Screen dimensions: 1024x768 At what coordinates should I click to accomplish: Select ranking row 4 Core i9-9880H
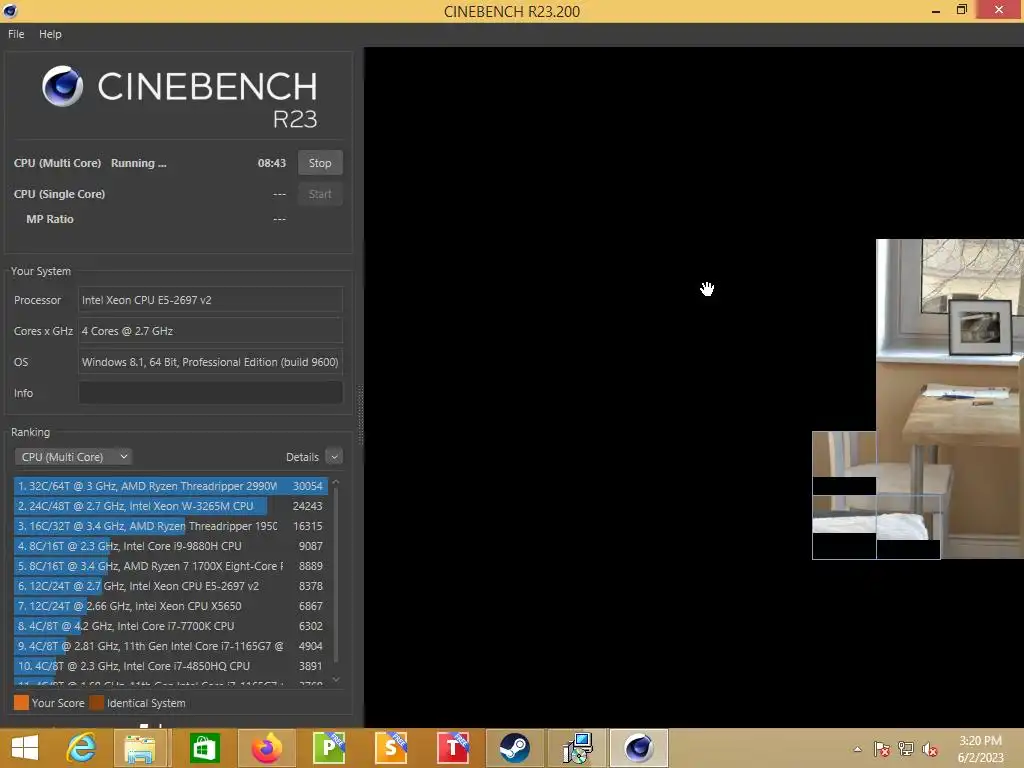pyautogui.click(x=170, y=546)
